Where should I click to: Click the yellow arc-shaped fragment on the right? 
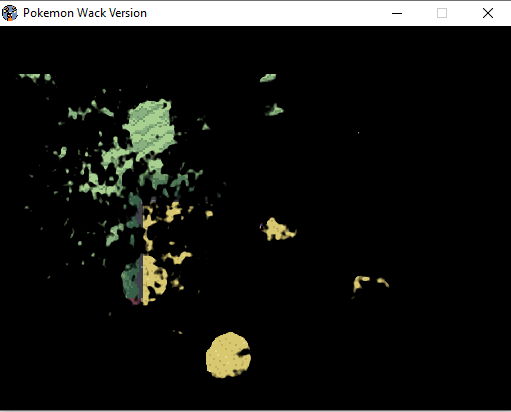[370, 284]
